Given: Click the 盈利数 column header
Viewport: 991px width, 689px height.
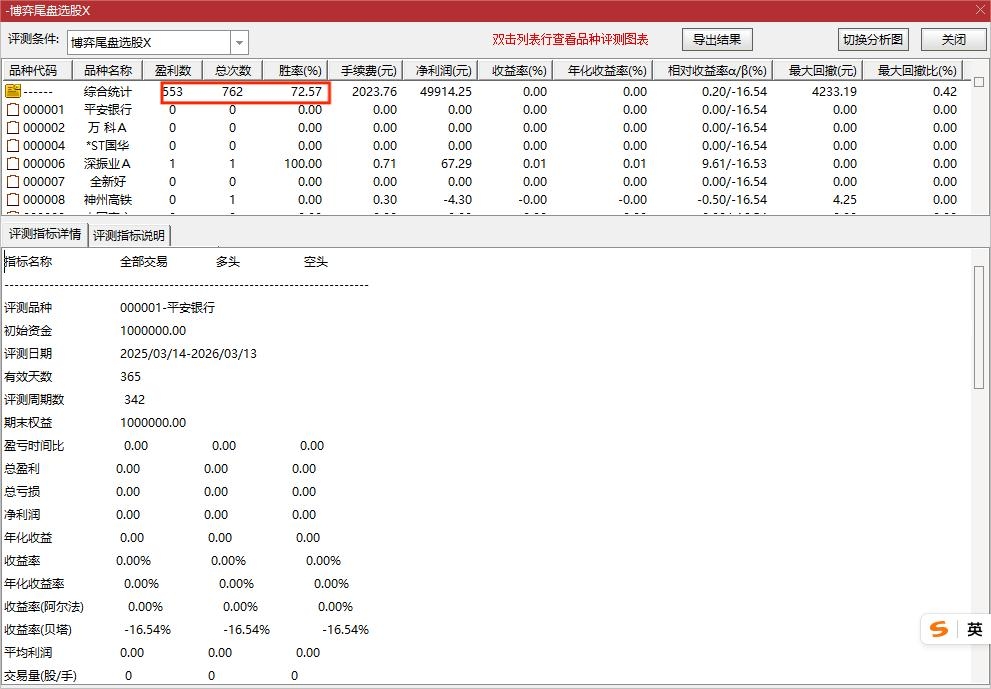Looking at the screenshot, I should [173, 69].
